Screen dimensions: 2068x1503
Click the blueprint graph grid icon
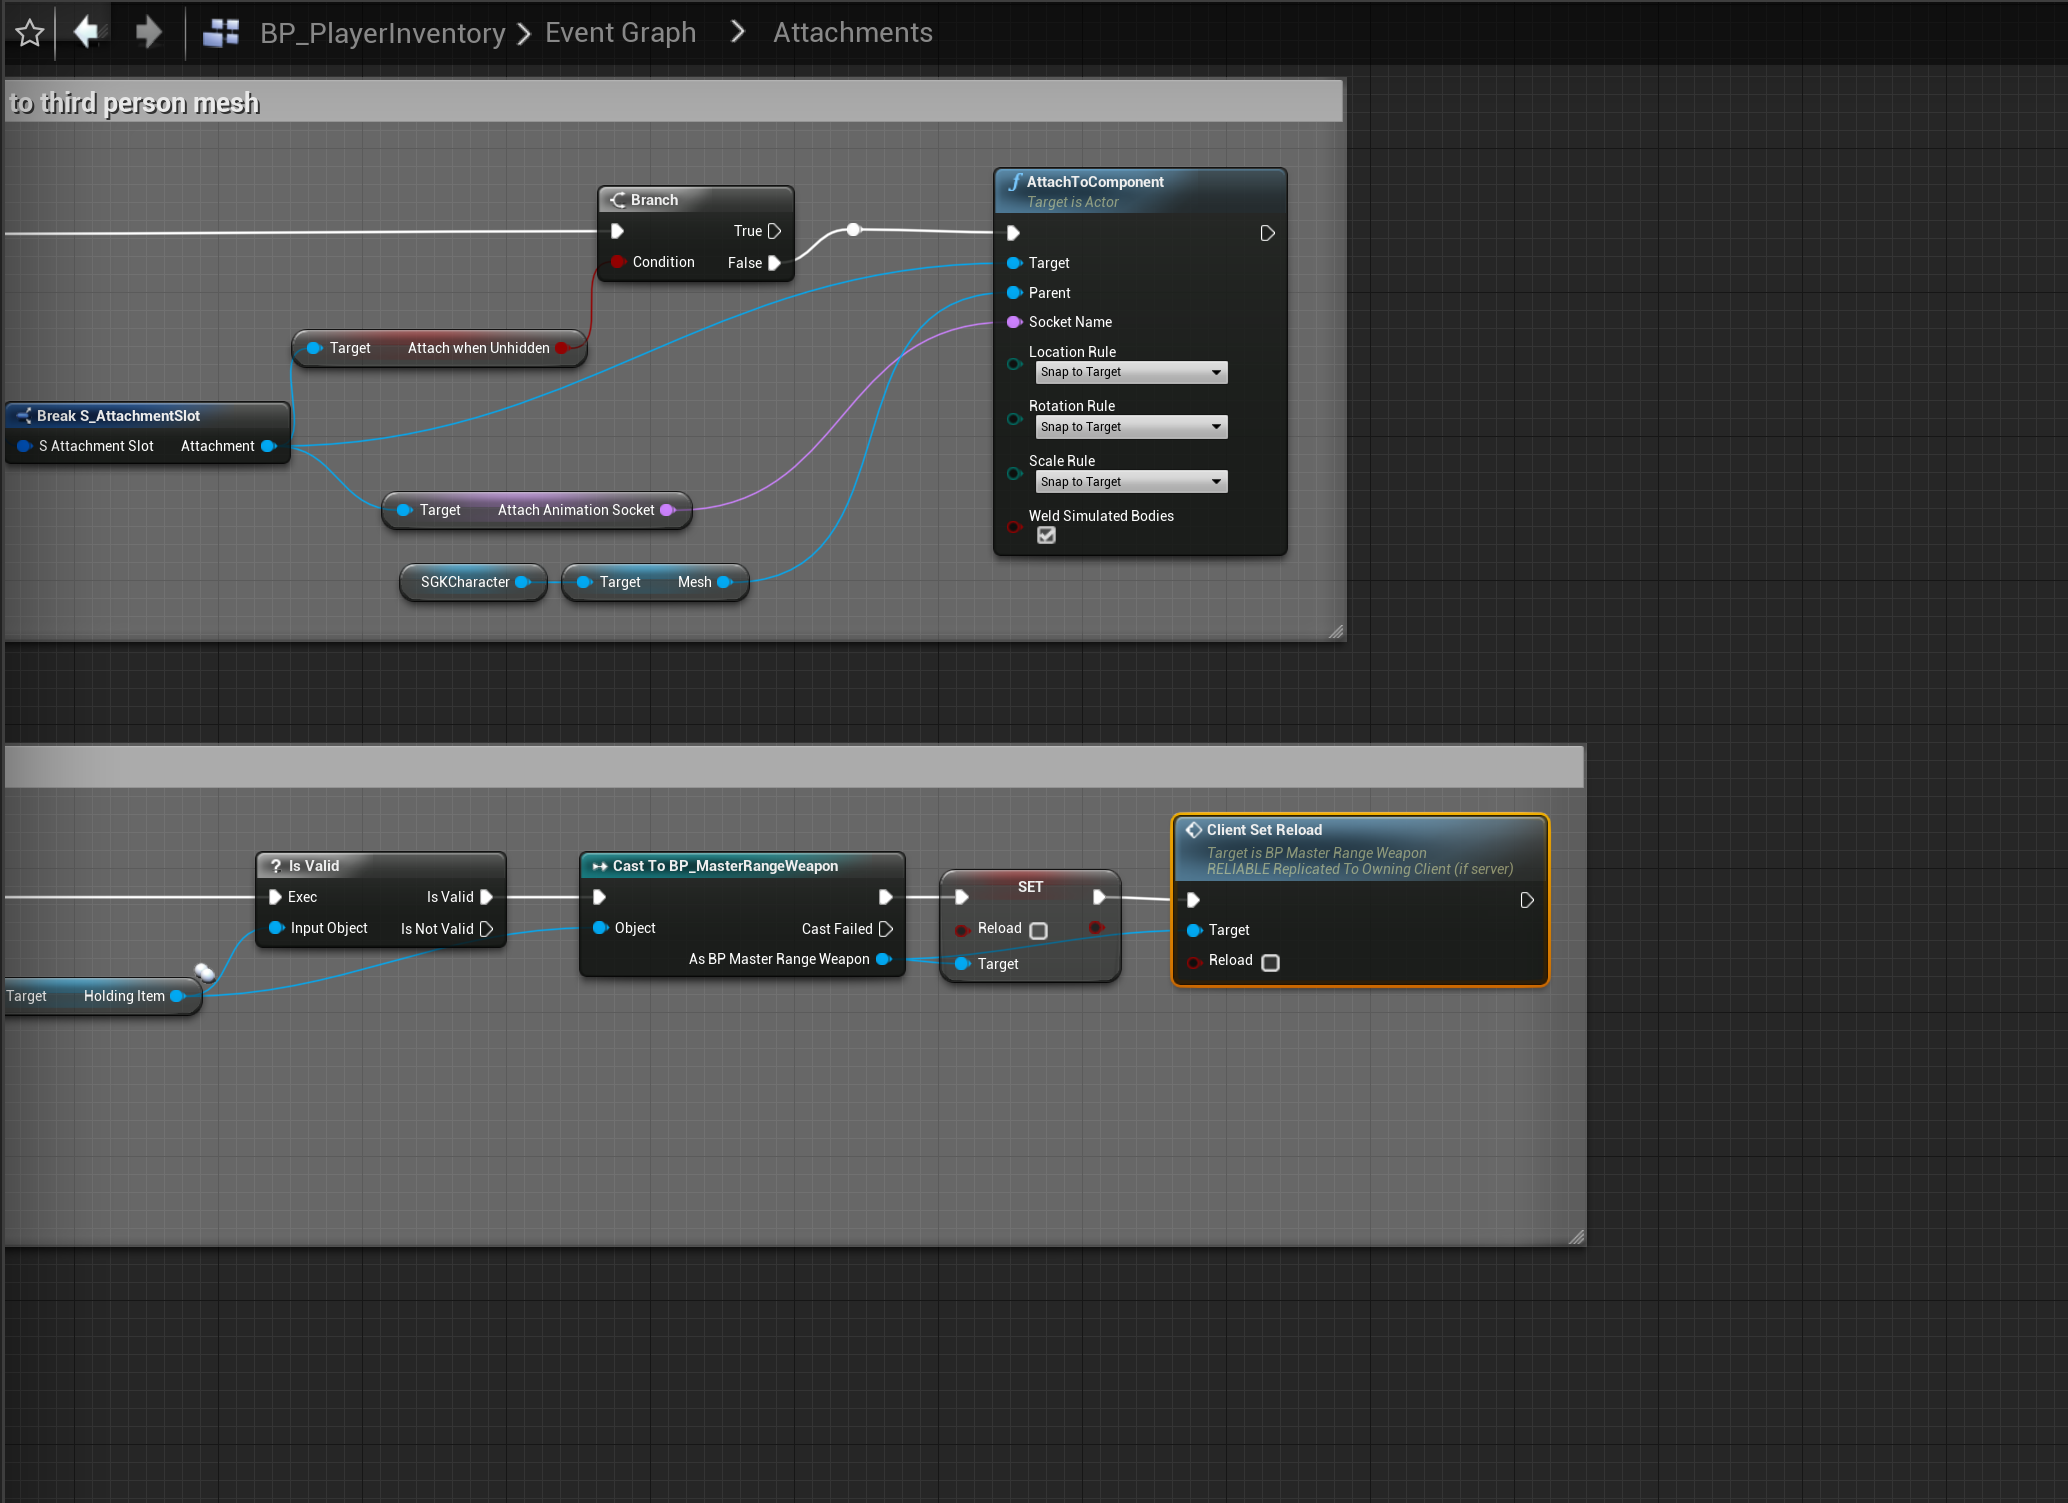[221, 33]
